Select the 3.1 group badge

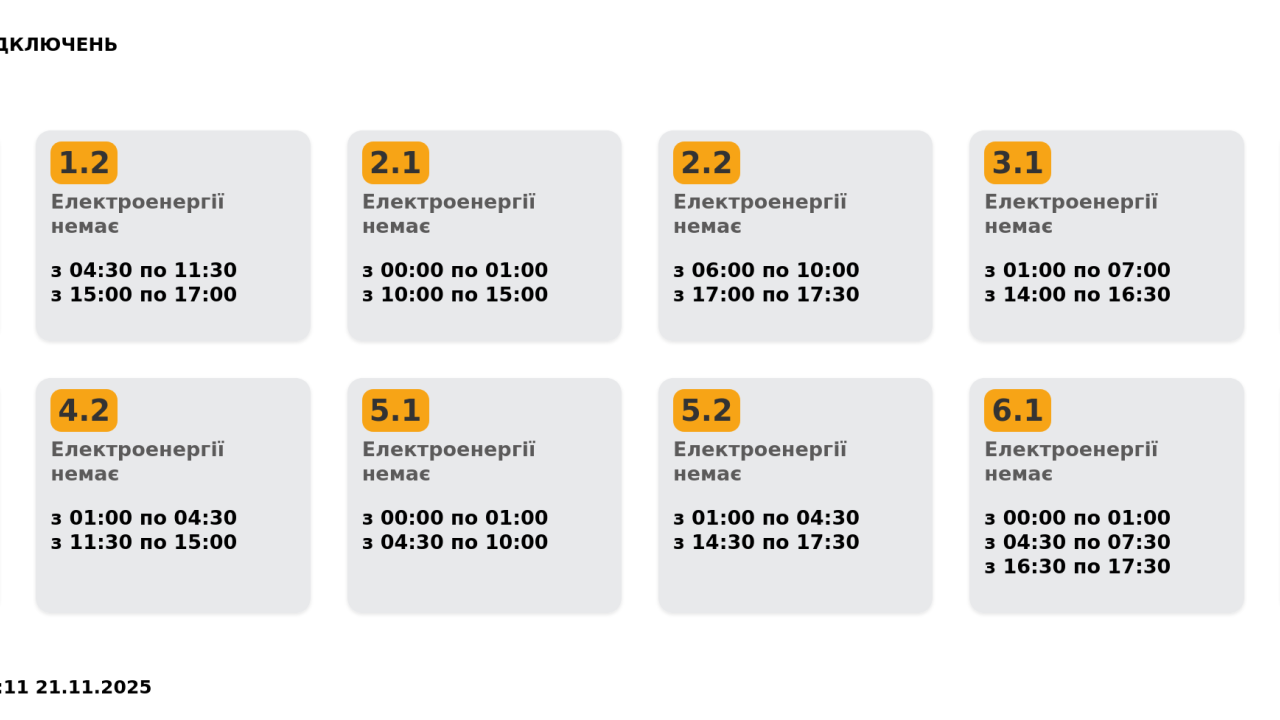[1017, 163]
